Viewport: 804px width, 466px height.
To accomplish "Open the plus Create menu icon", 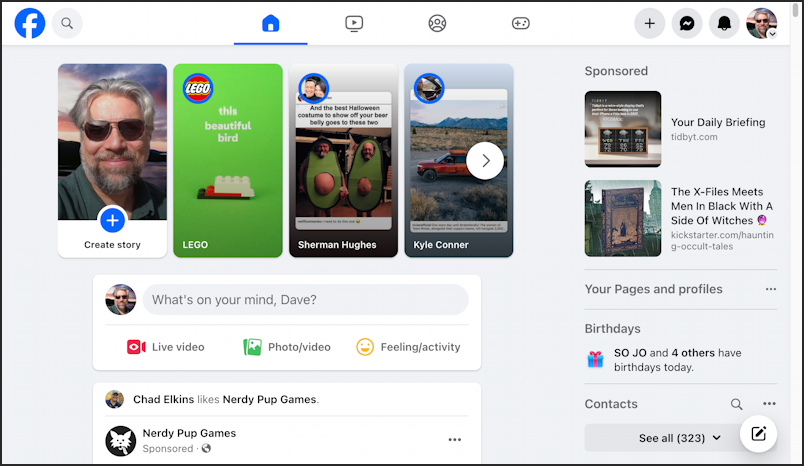I will [x=649, y=24].
